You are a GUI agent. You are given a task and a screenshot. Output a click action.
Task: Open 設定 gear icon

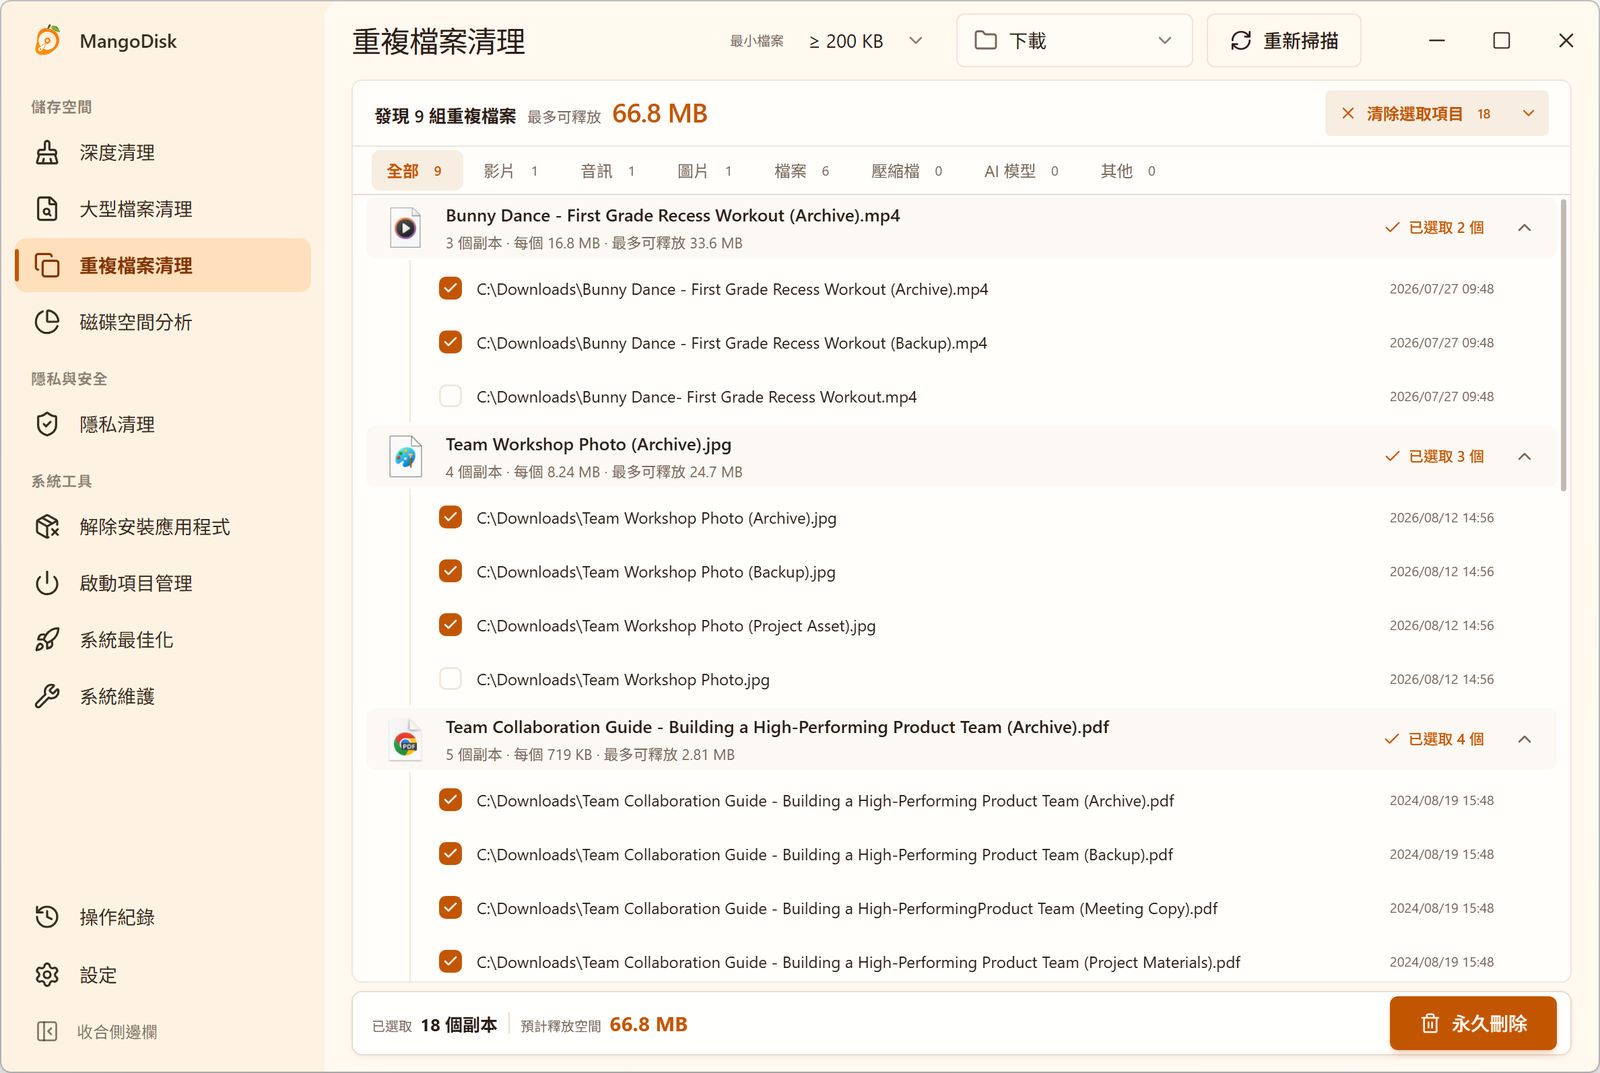click(x=47, y=975)
